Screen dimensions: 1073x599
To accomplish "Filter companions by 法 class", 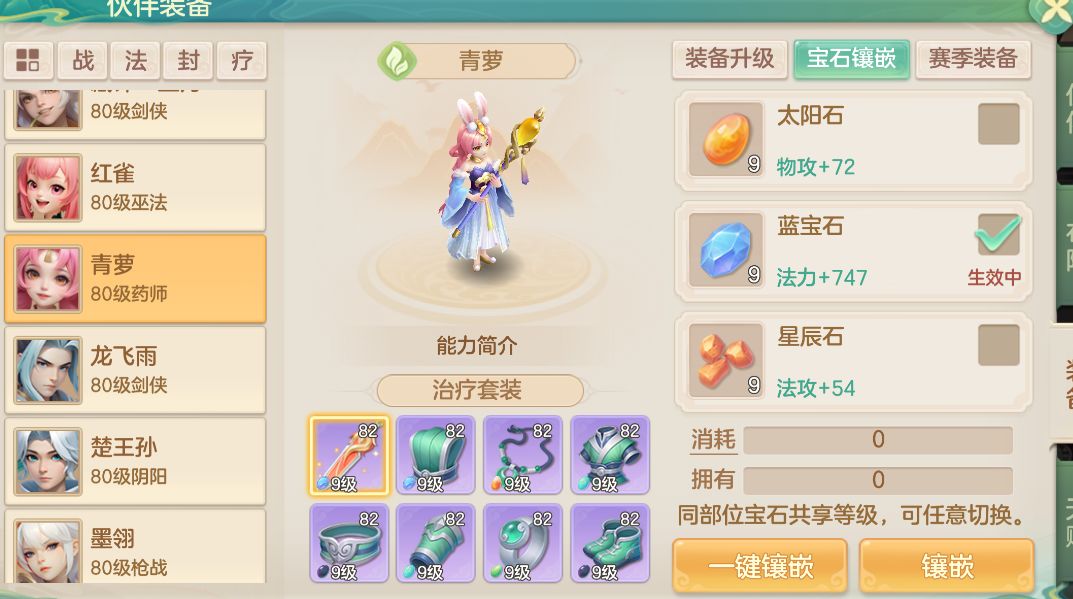I will [135, 60].
